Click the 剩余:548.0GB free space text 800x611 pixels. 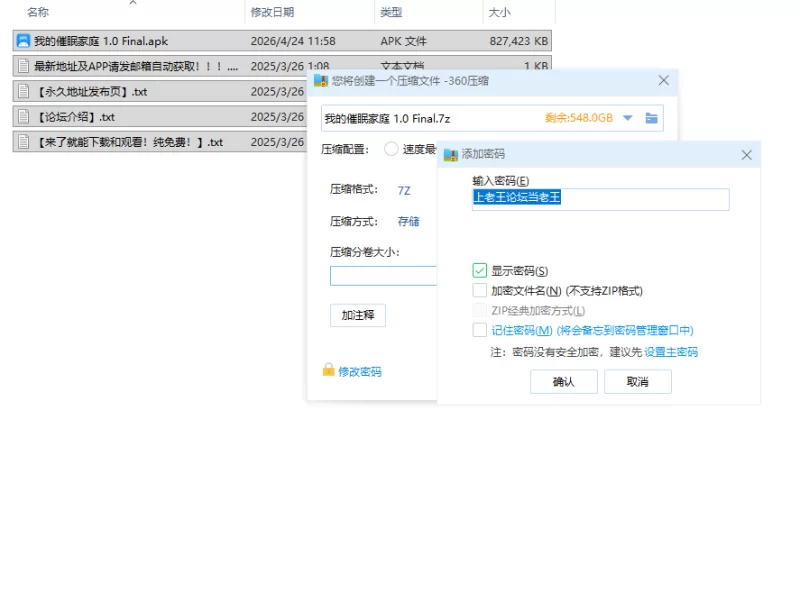579,118
